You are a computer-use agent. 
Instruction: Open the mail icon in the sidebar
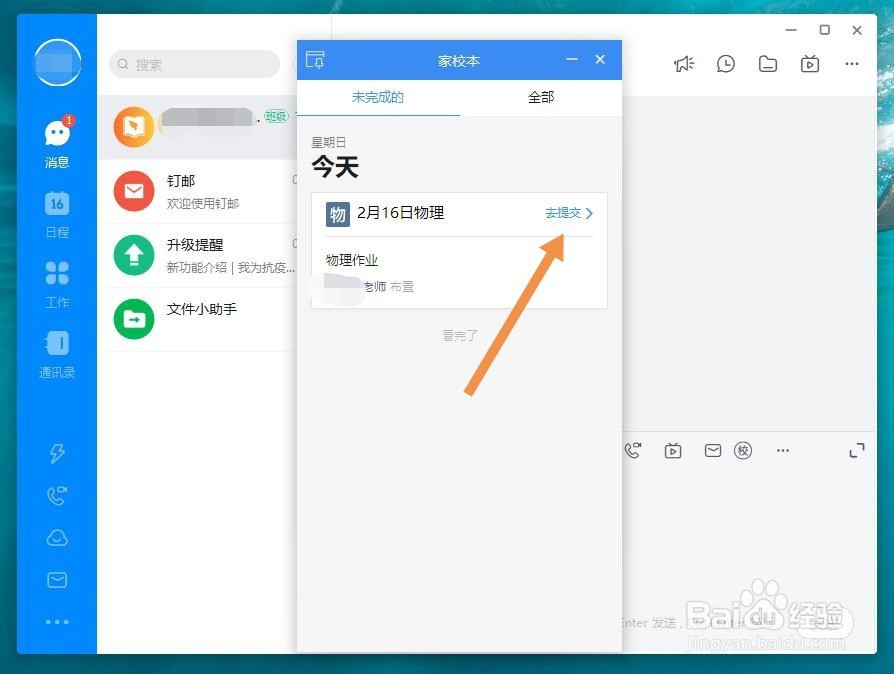coord(57,579)
